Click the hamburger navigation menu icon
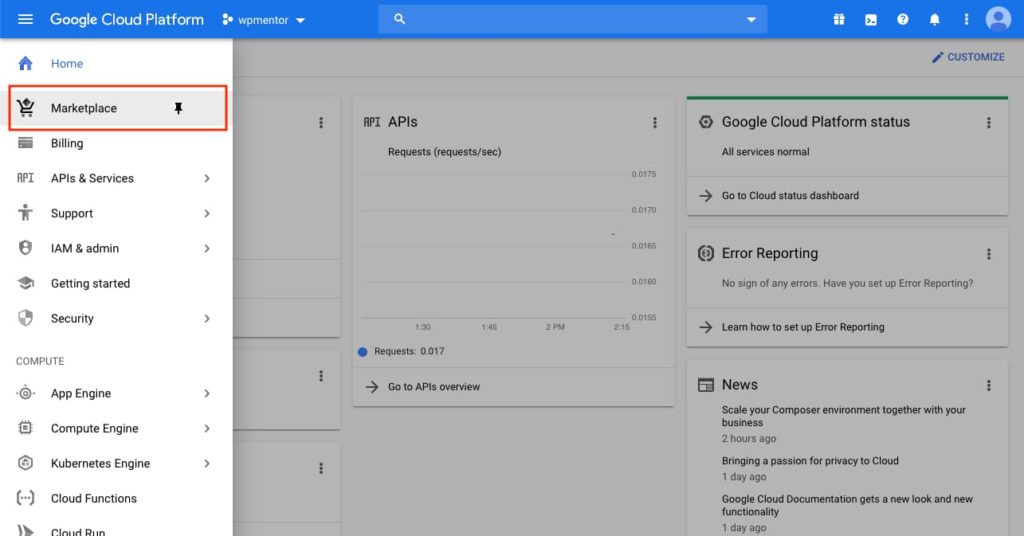This screenshot has width=1024, height=536. [25, 19]
